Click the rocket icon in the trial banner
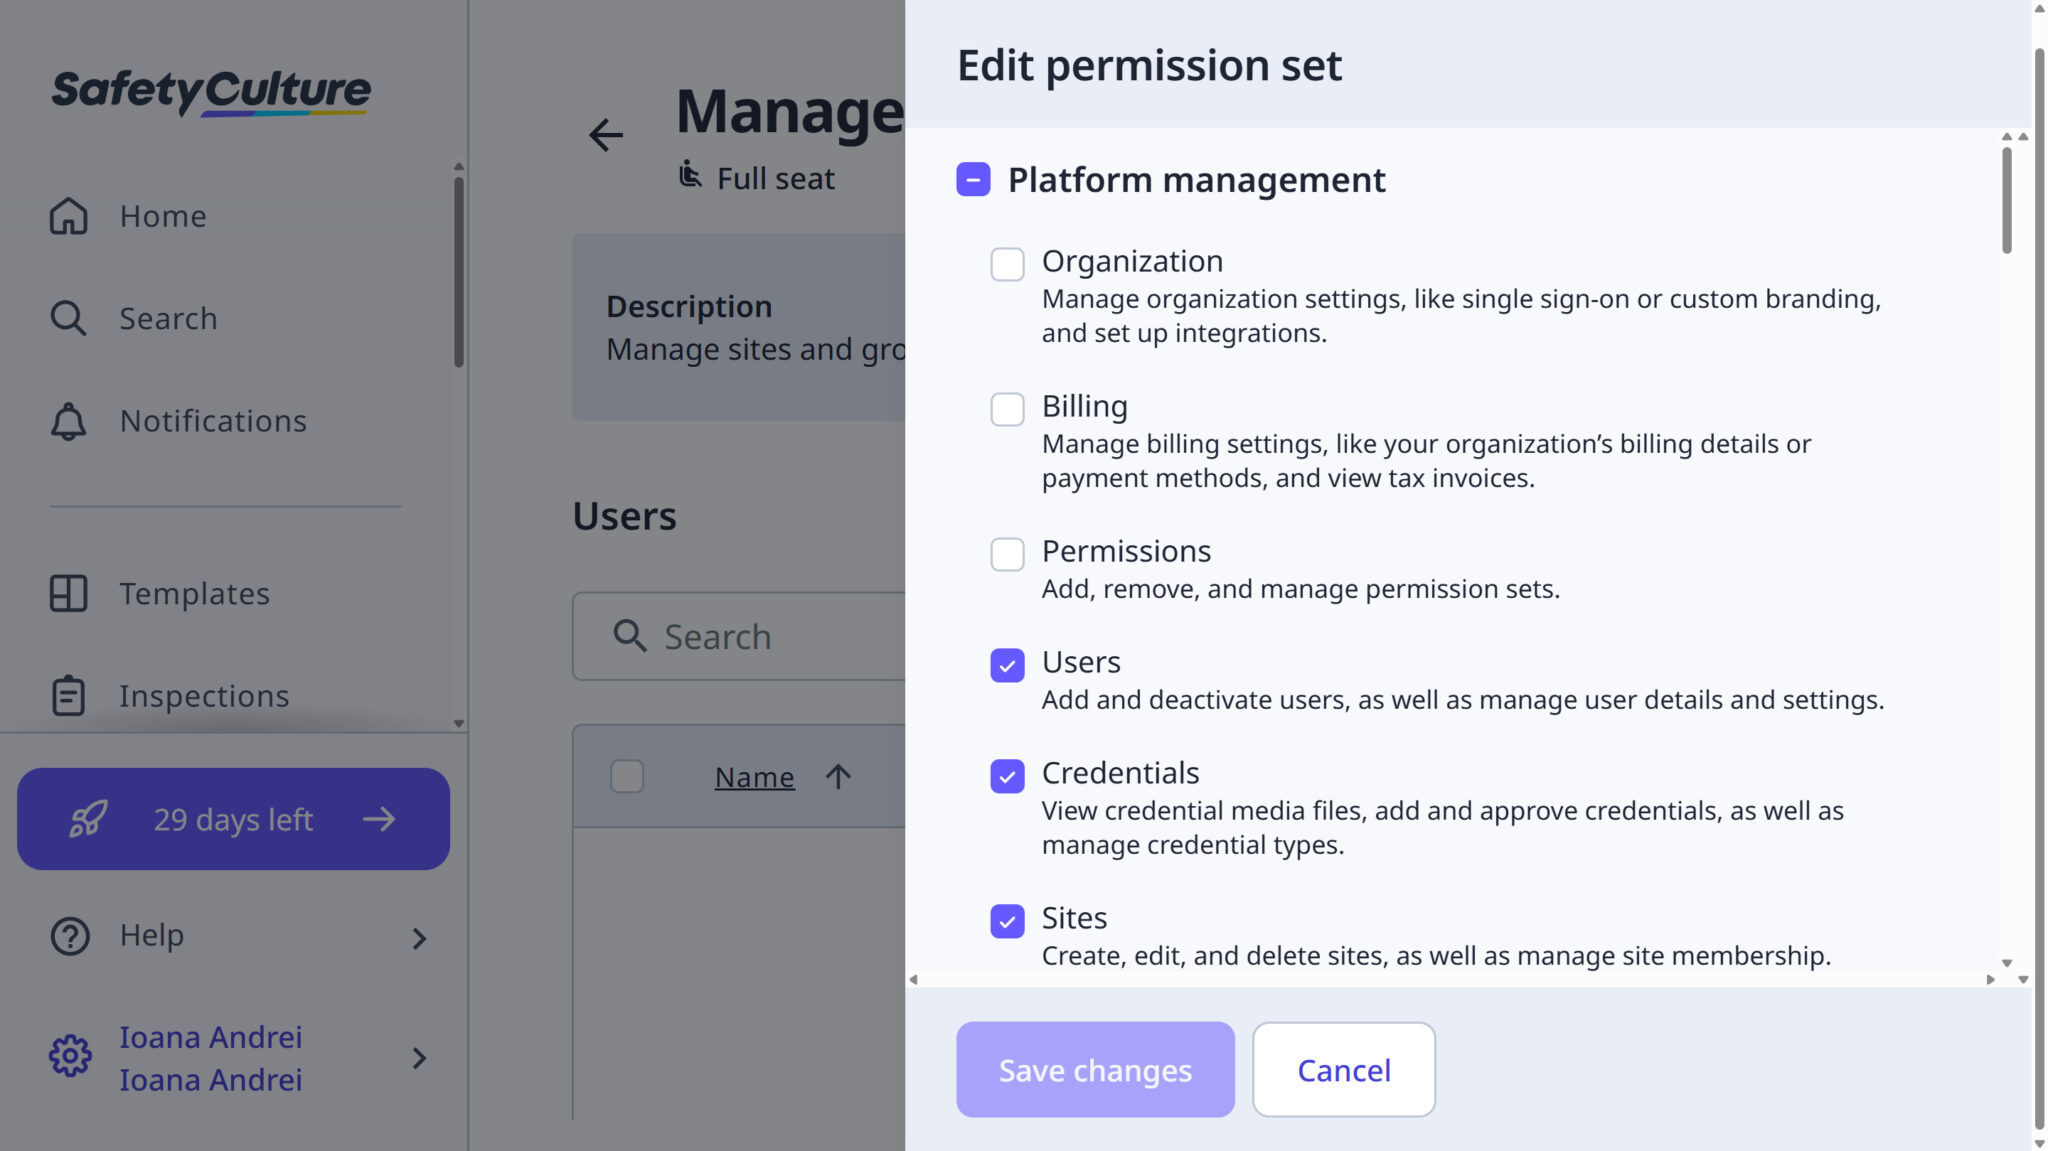Viewport: 2048px width, 1151px height. (x=89, y=818)
